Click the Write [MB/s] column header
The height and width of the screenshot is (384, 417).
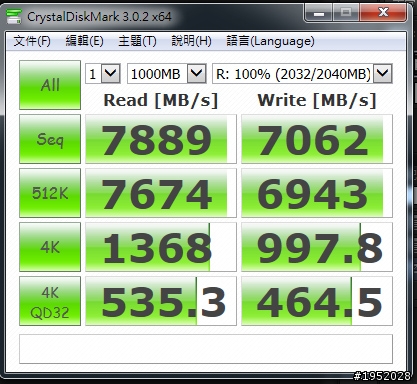pyautogui.click(x=317, y=100)
